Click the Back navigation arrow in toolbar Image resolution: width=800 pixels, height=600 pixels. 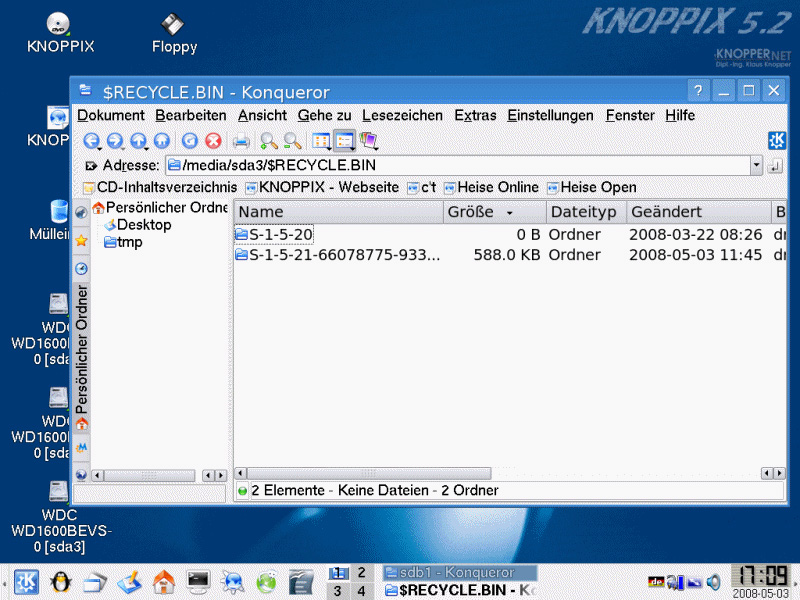(x=91, y=141)
